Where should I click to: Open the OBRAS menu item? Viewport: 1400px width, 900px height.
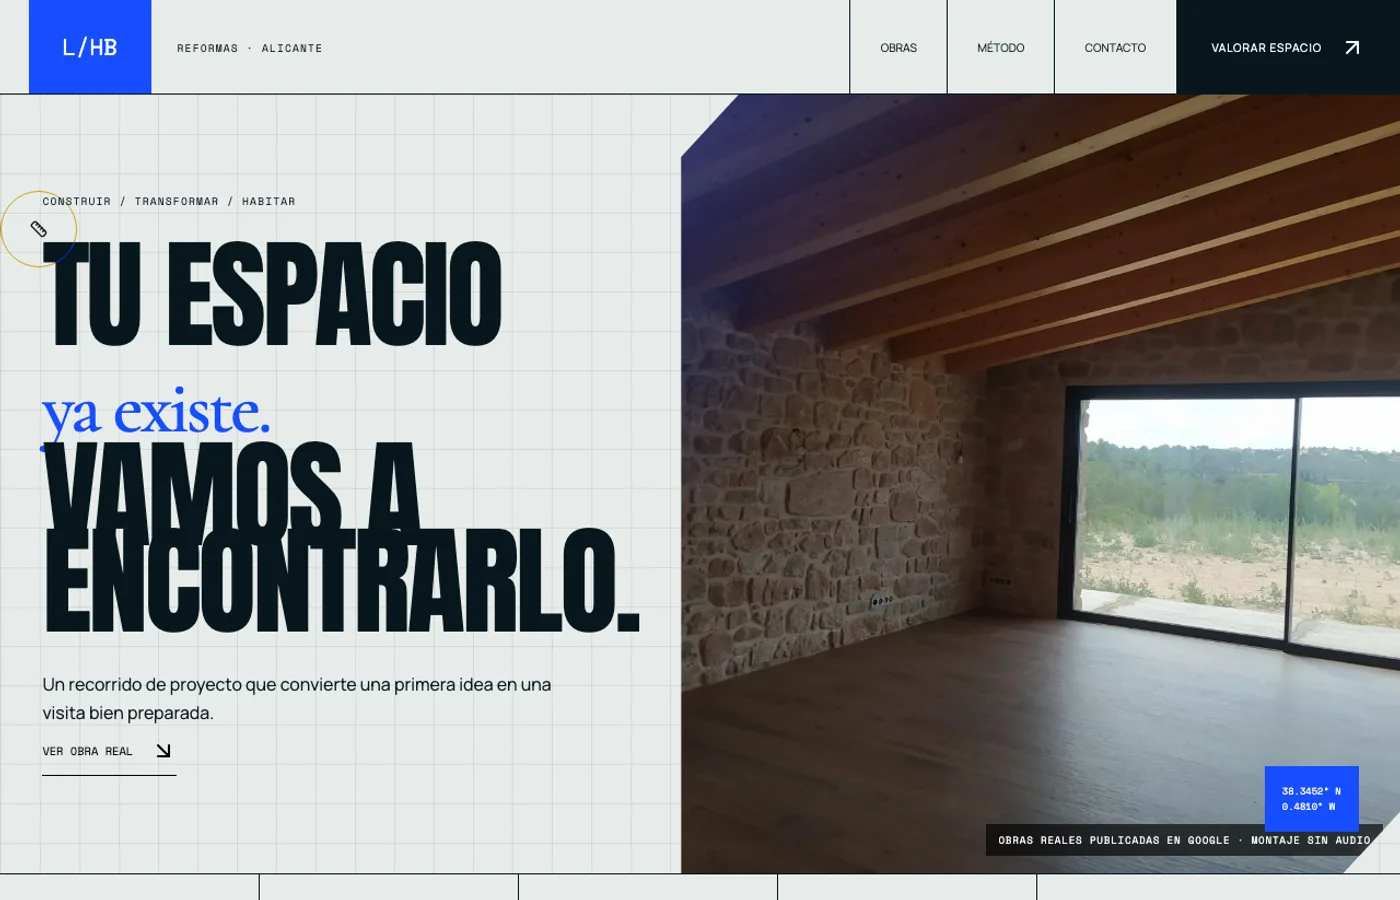(898, 47)
